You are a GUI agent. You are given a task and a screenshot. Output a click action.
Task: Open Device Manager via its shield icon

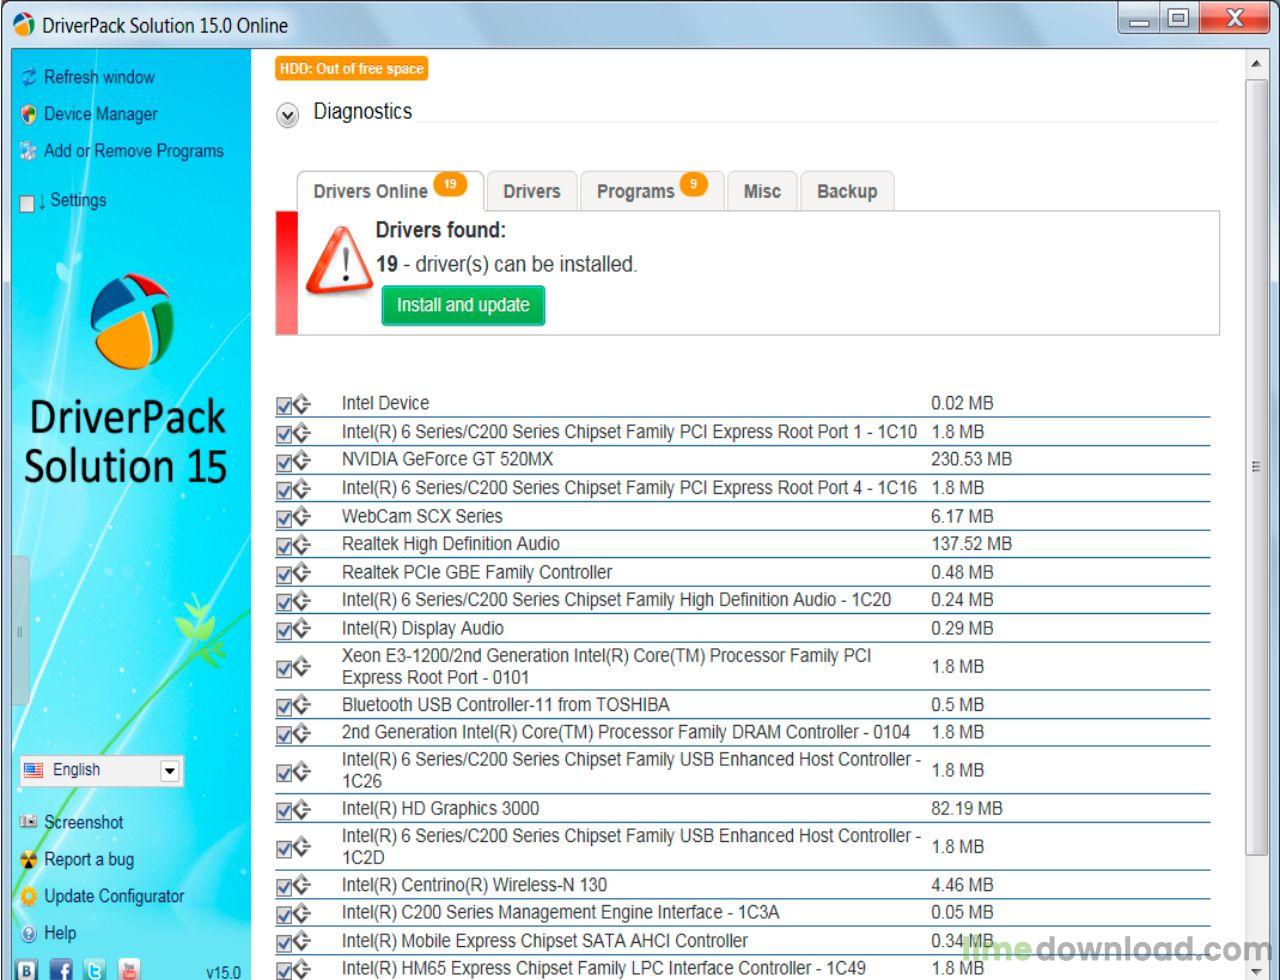tap(28, 114)
